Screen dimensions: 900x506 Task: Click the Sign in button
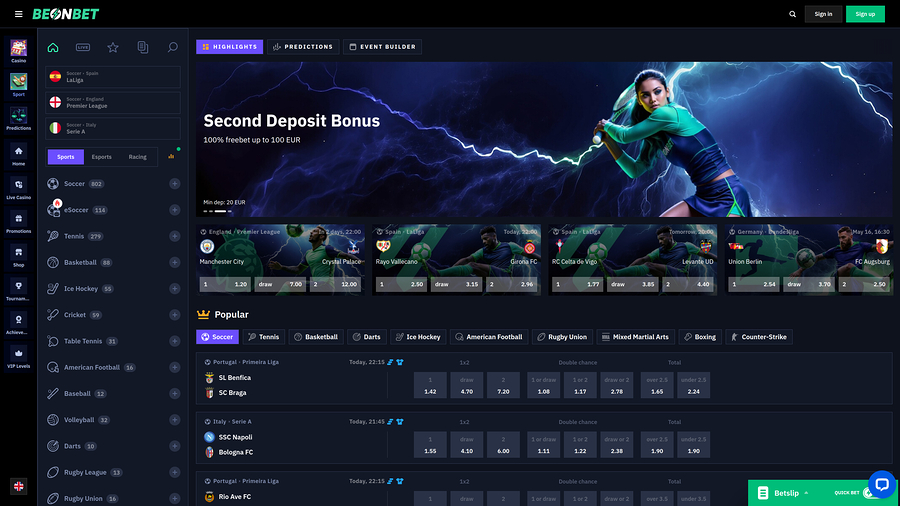click(x=823, y=14)
